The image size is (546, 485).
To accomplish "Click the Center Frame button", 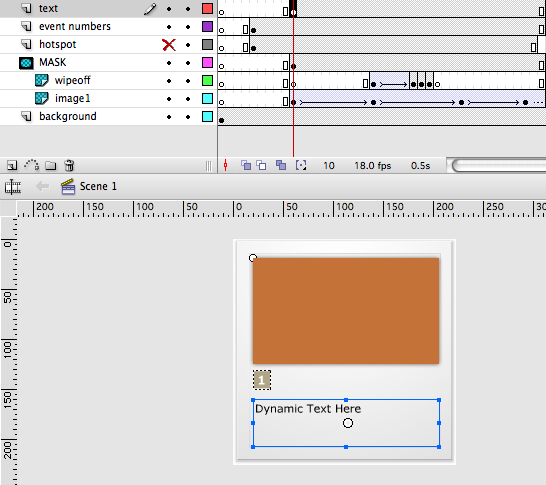I will click(226, 165).
